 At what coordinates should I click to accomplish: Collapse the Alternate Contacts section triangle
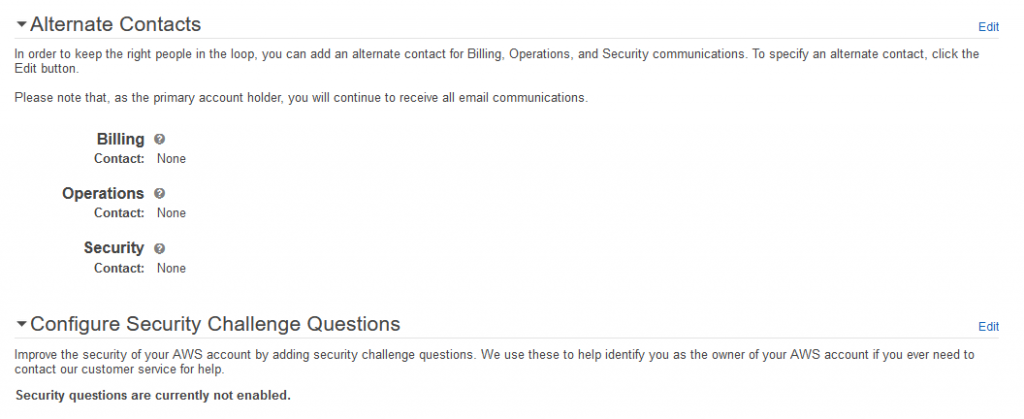point(22,25)
